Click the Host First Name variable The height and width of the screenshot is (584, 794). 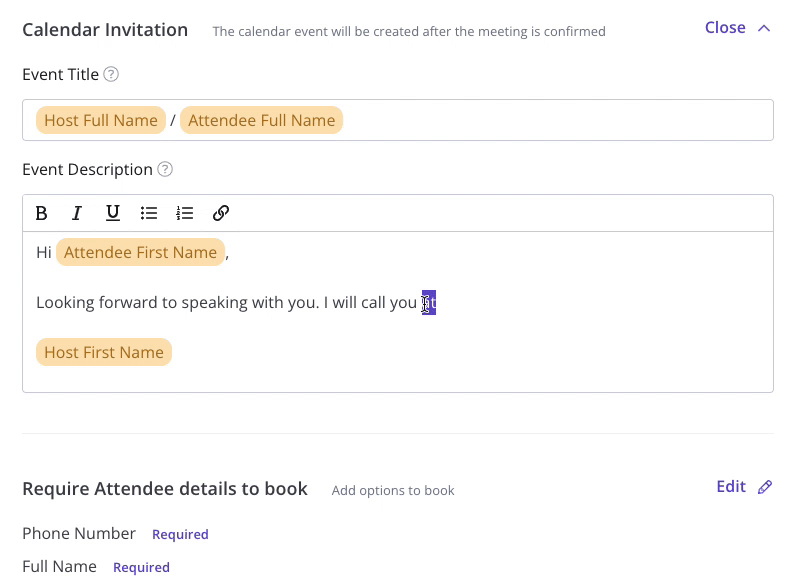click(104, 353)
